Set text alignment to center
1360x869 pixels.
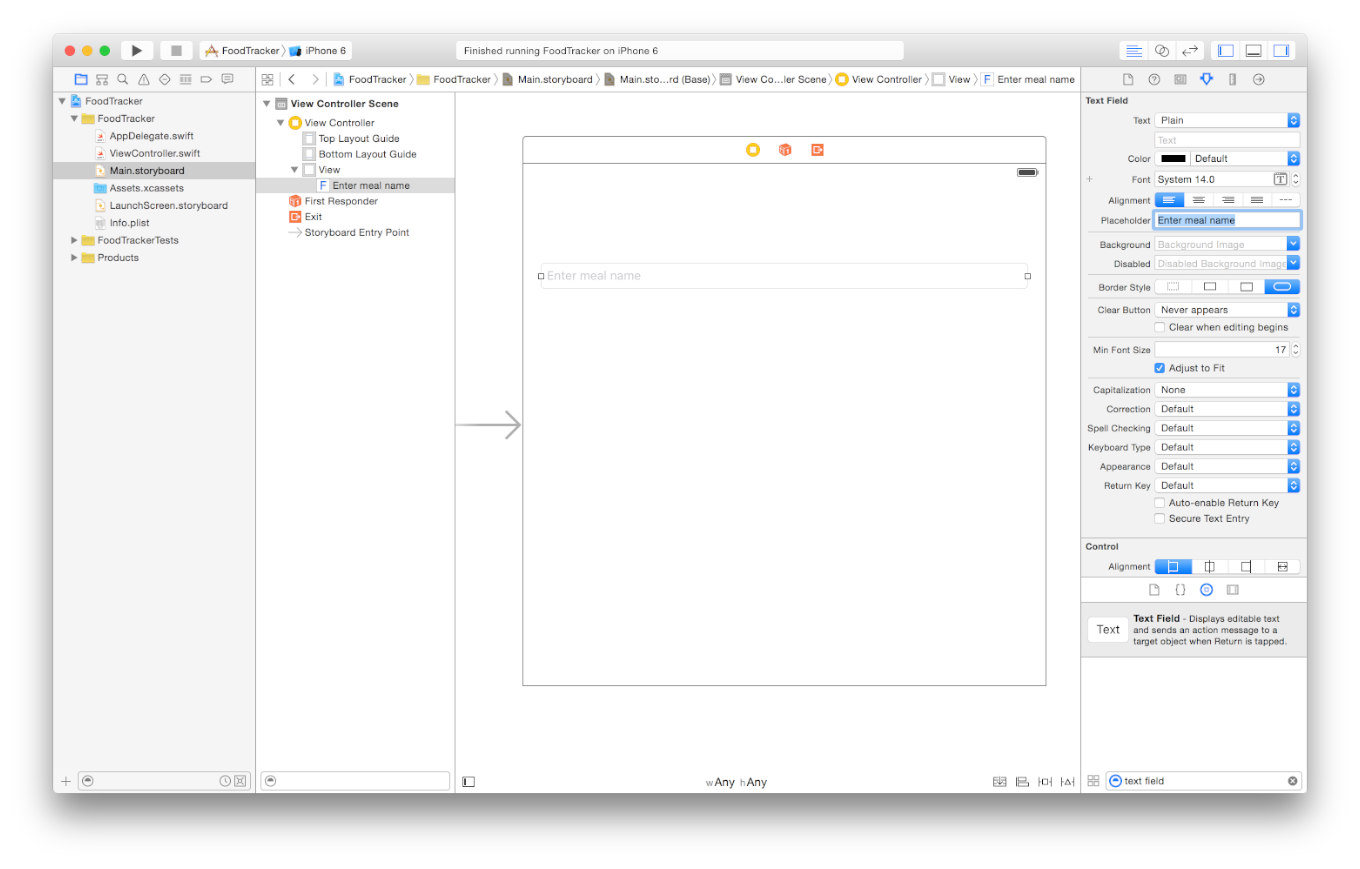coord(1198,200)
